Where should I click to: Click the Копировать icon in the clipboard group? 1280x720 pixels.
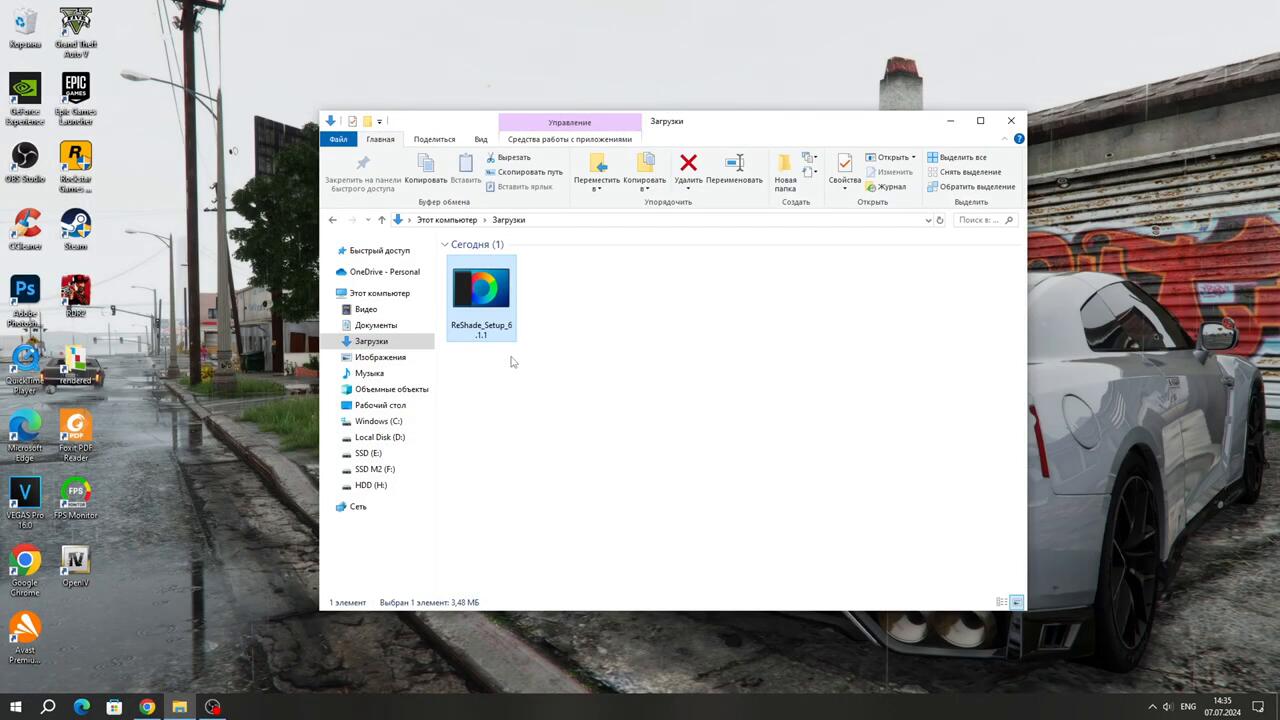(426, 164)
